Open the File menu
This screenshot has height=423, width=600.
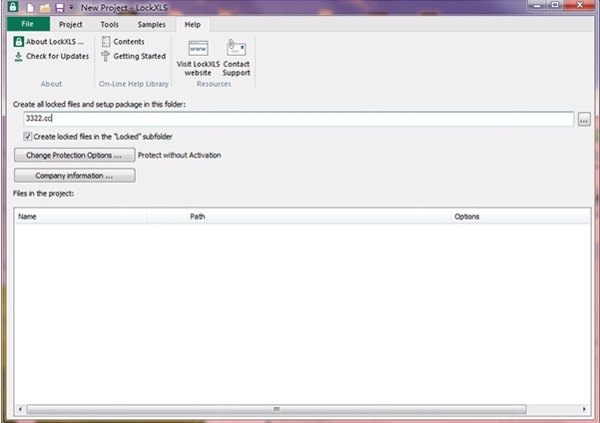pos(28,24)
